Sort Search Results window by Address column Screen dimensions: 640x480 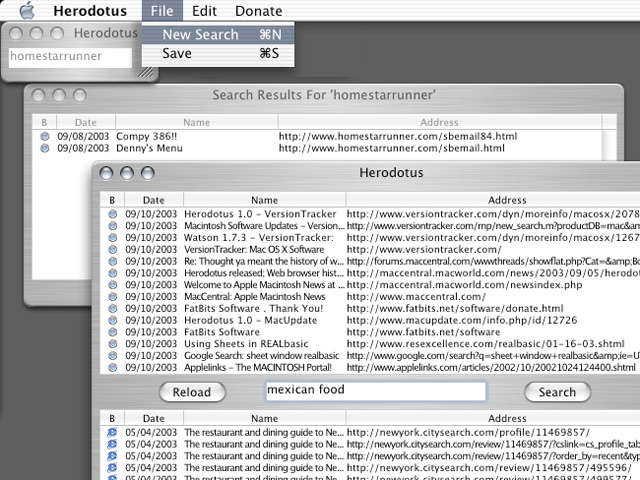pos(440,122)
